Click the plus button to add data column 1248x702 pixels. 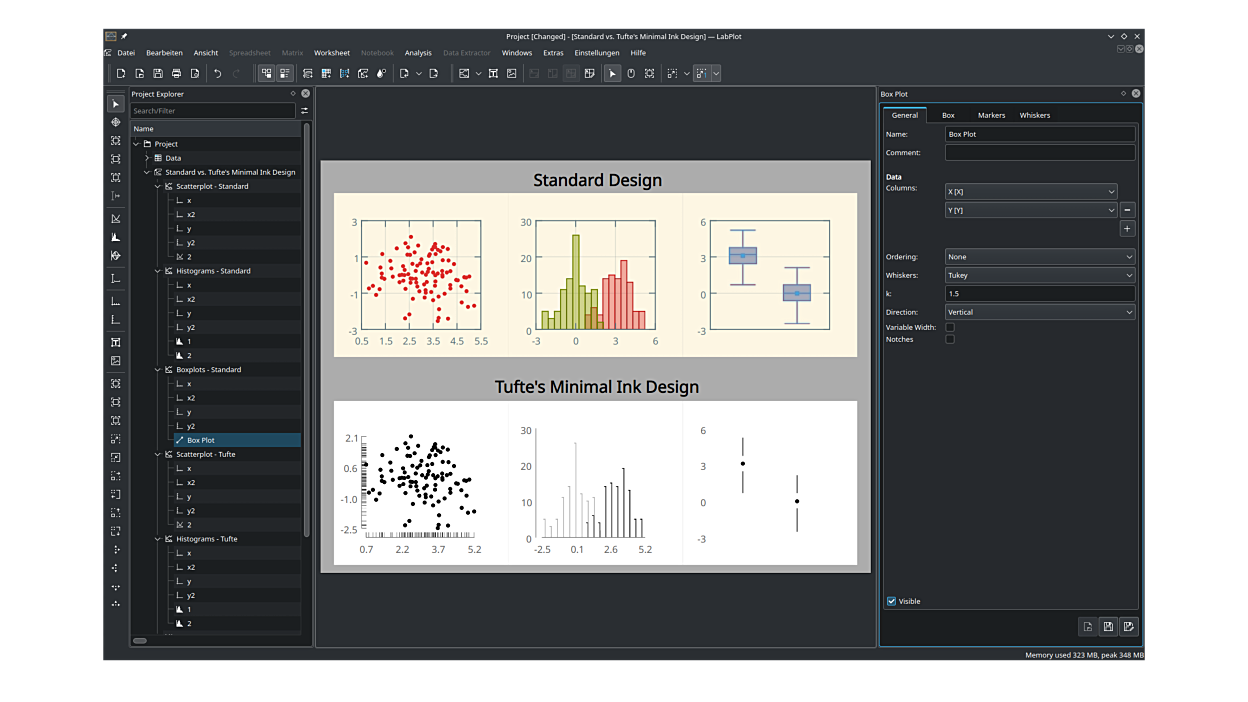1127,229
